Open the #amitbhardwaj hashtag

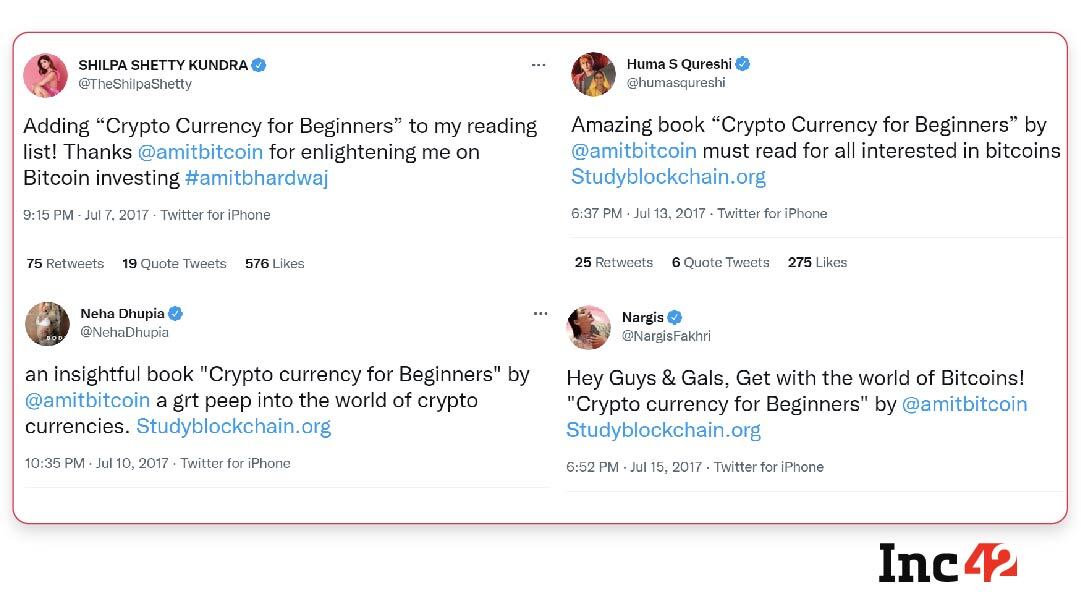tap(257, 178)
